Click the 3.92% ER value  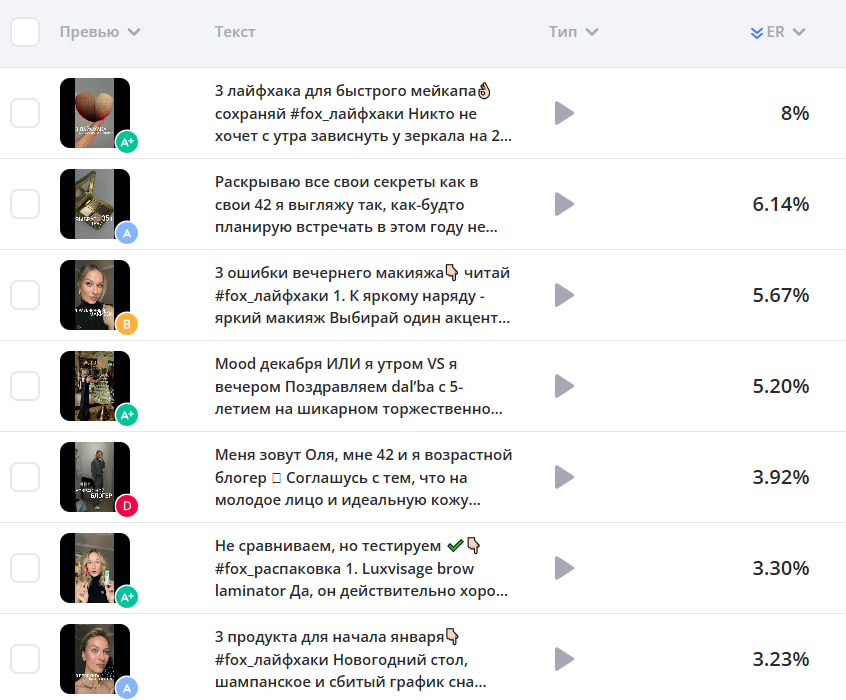tap(781, 477)
